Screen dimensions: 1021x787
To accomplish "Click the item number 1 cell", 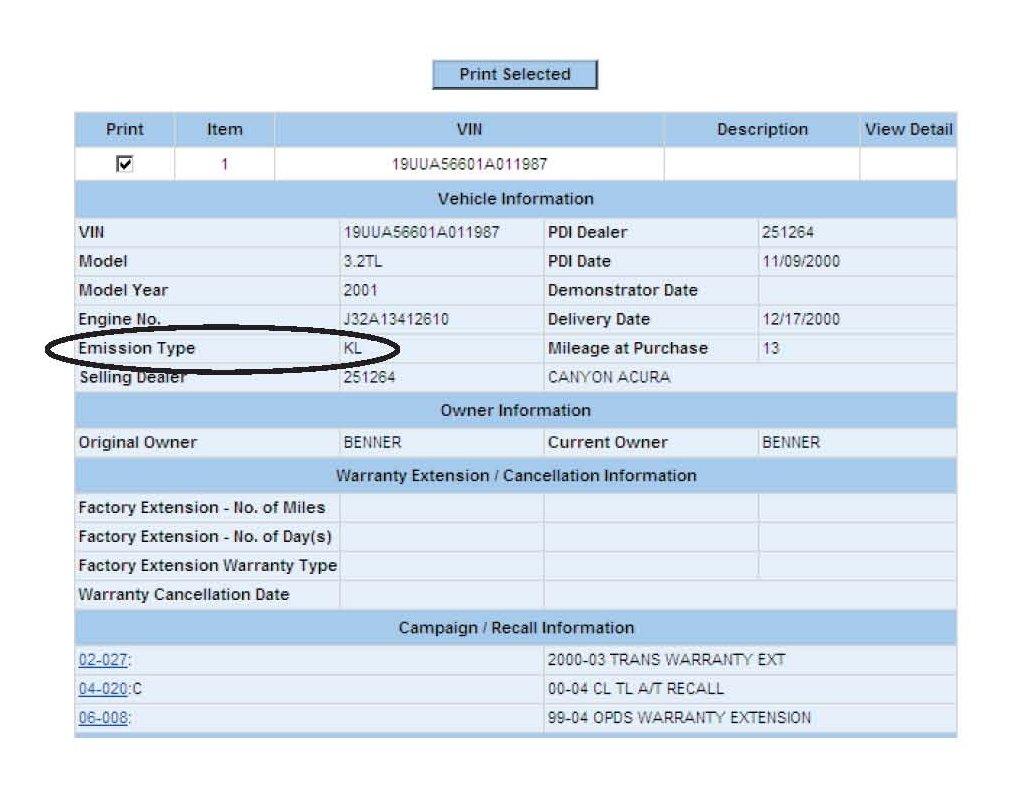I will 224,164.
